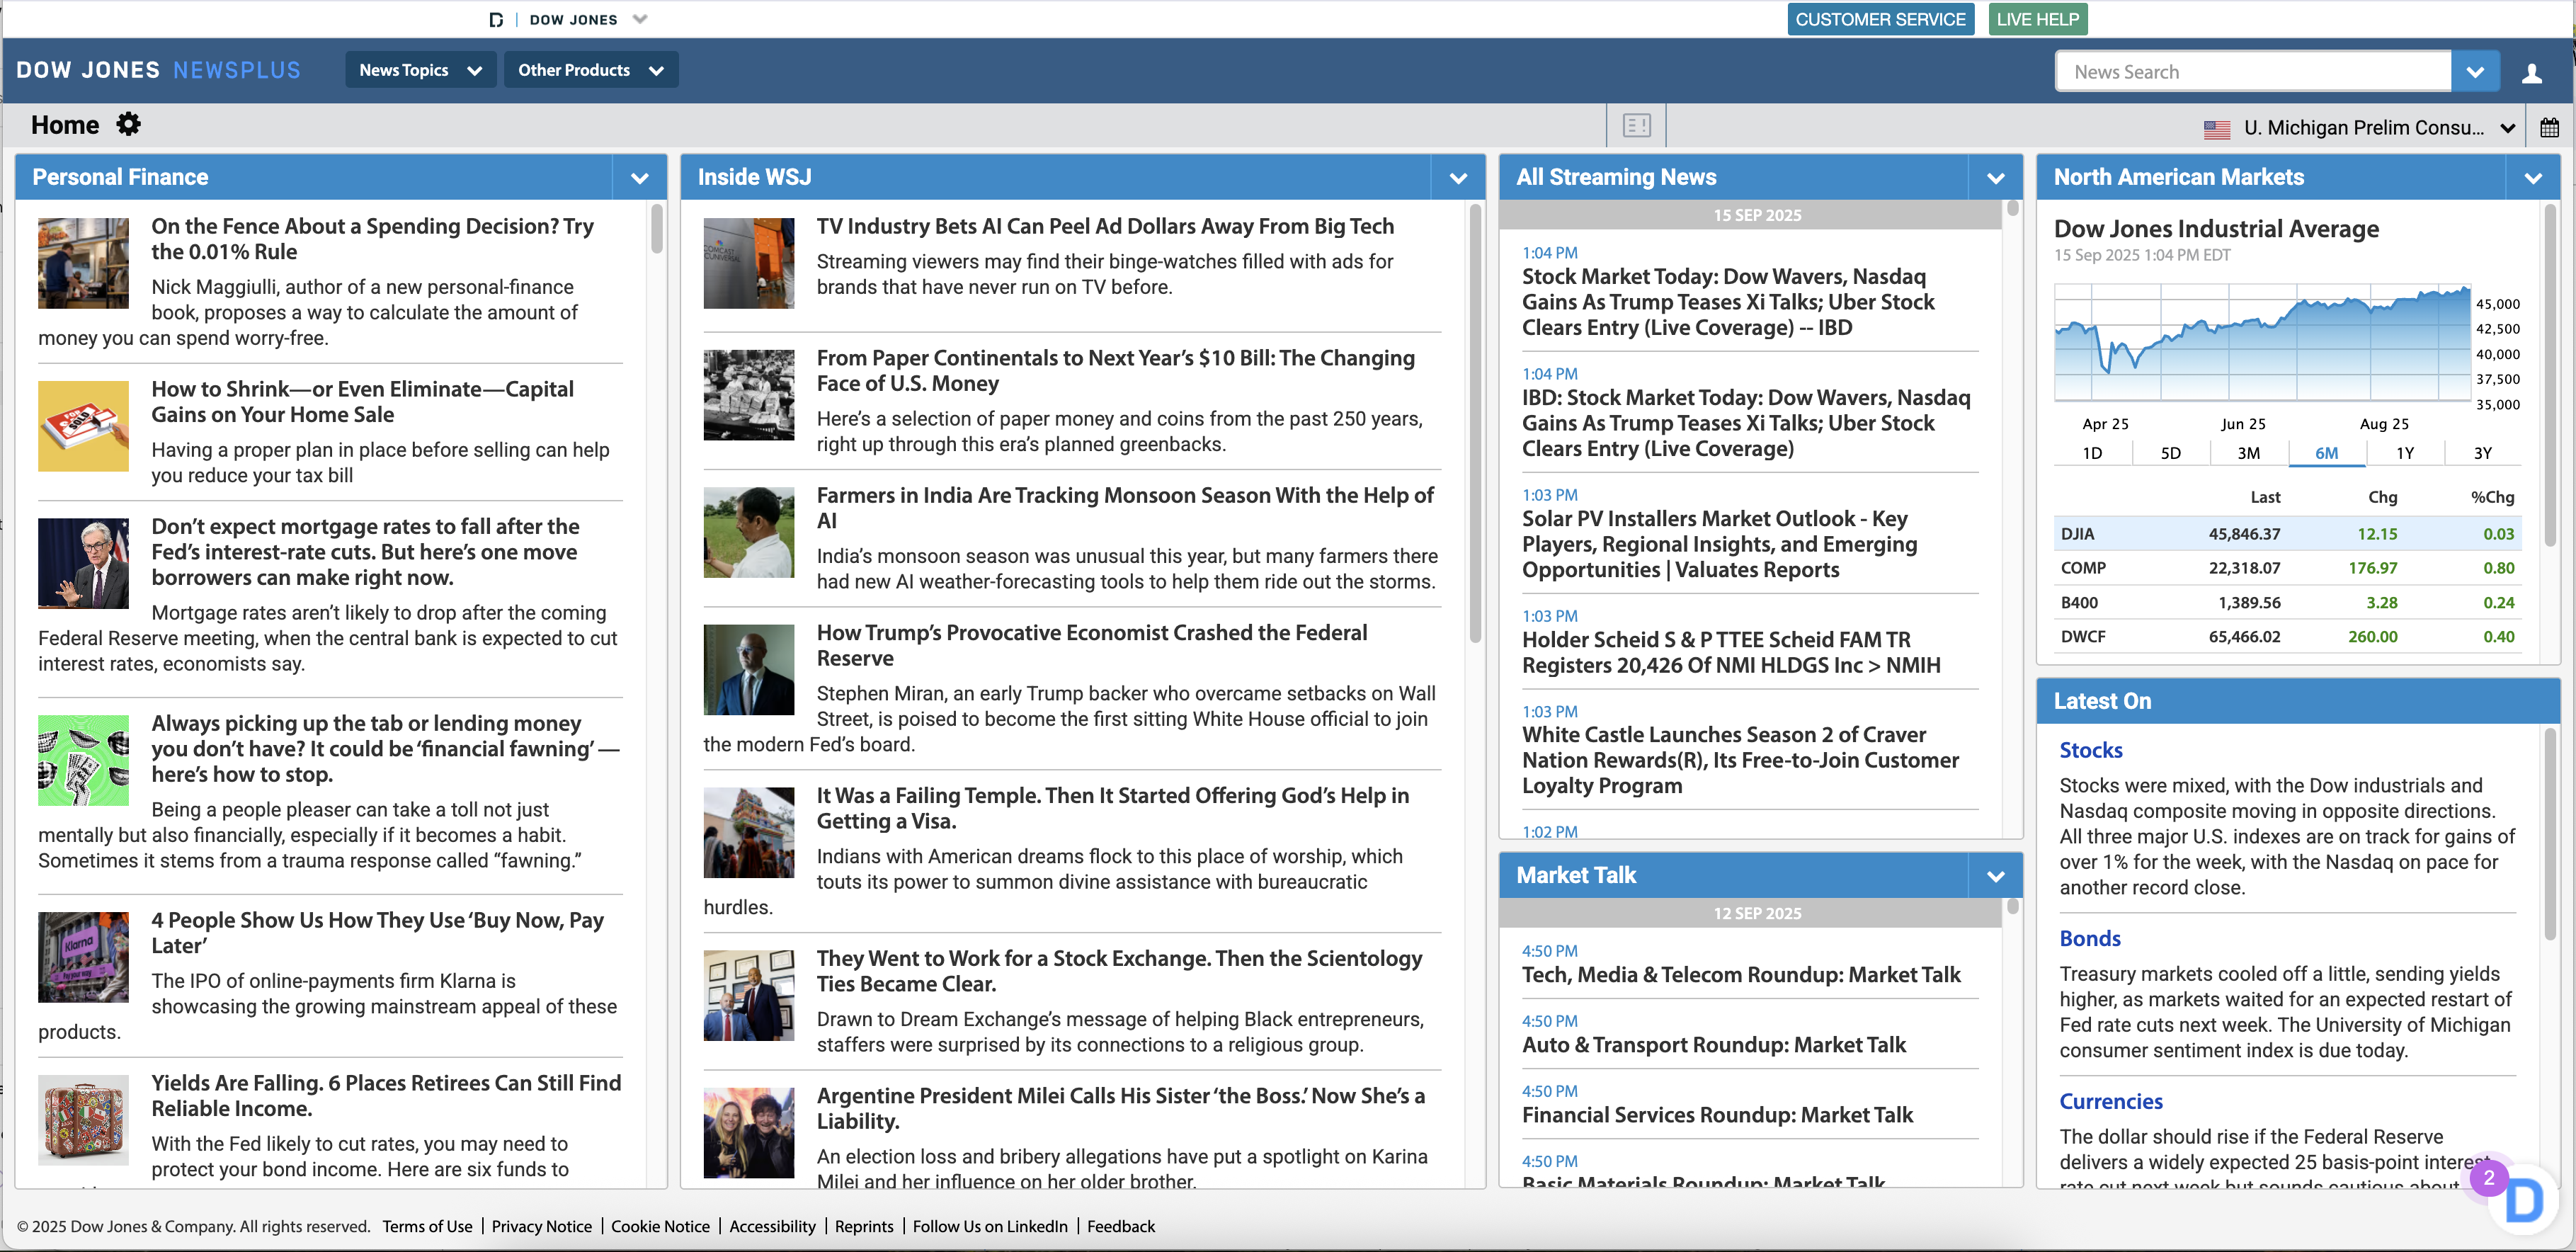Open Other Products dropdown menu
This screenshot has height=1252, width=2576.
point(590,70)
